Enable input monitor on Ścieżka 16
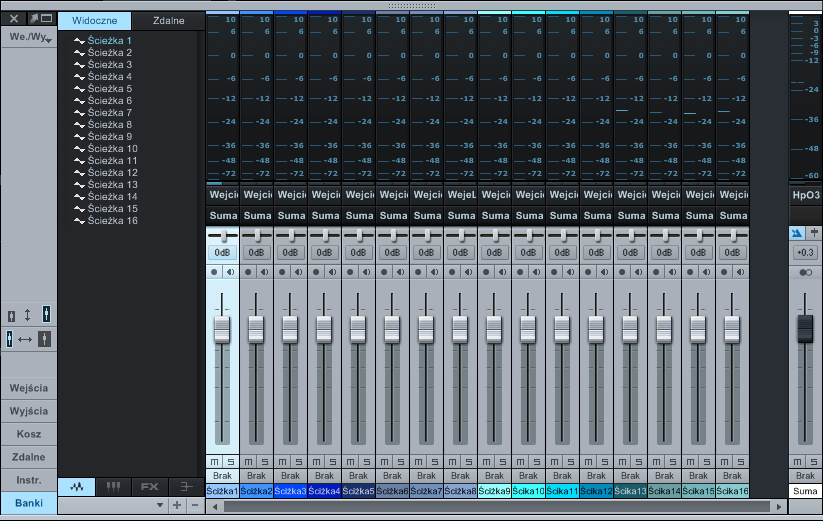 [740, 272]
